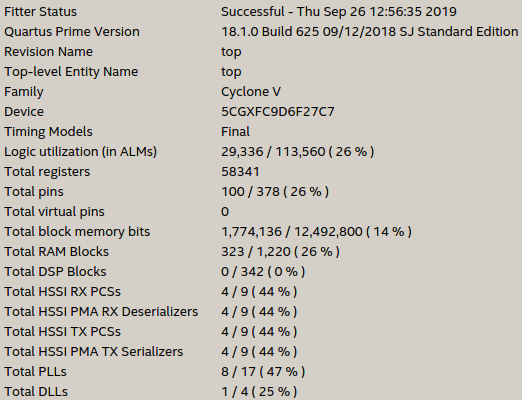Screen dimensions: 522x400
Task: Select the Quartus Prime Version label
Action: [72, 32]
